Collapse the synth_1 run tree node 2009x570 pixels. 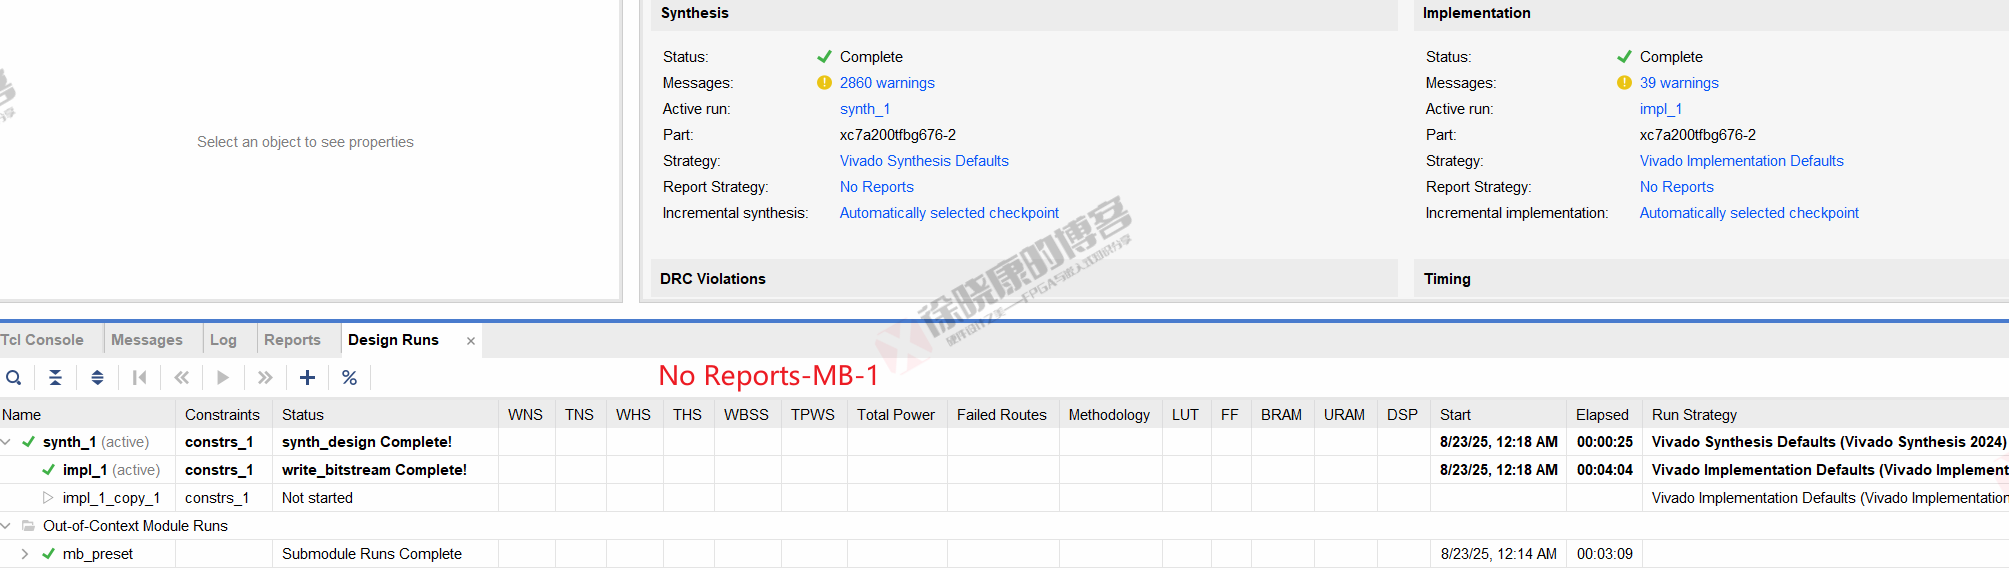(x=6, y=442)
